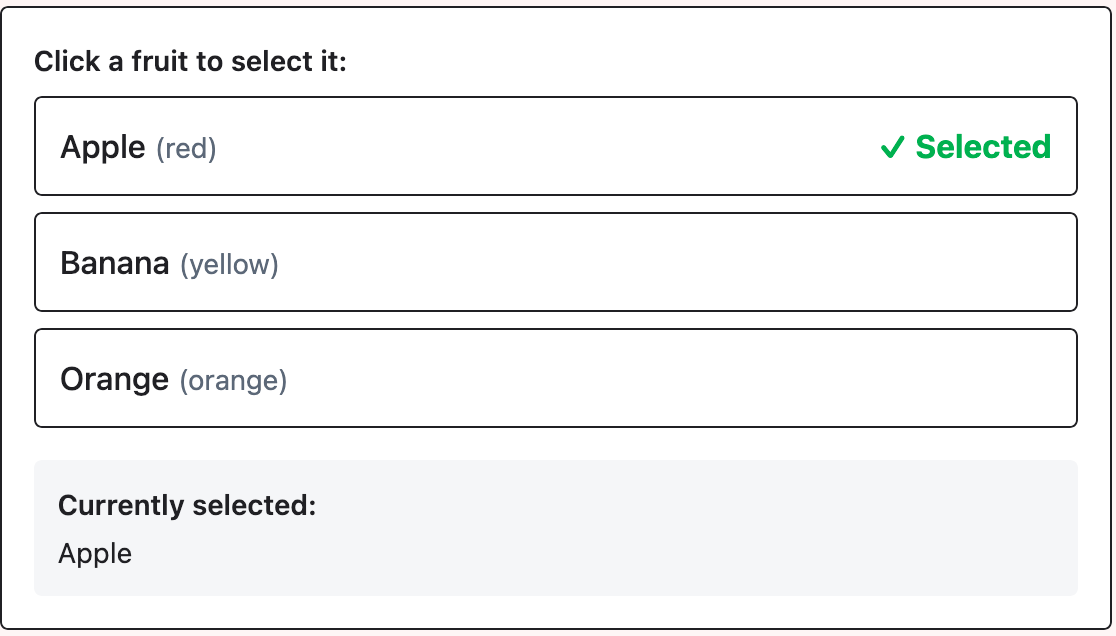Viewport: 1116px width, 636px height.
Task: Click the empty right side of the Orange row
Action: (850, 378)
